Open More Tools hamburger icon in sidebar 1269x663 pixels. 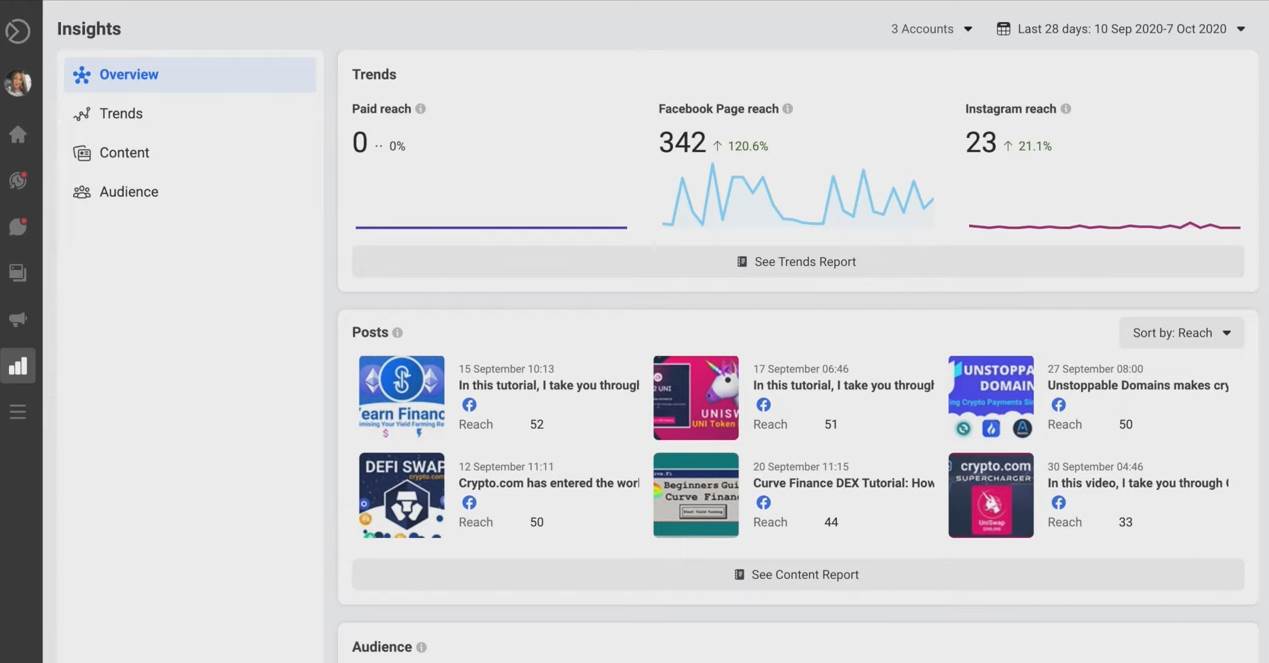[x=18, y=412]
